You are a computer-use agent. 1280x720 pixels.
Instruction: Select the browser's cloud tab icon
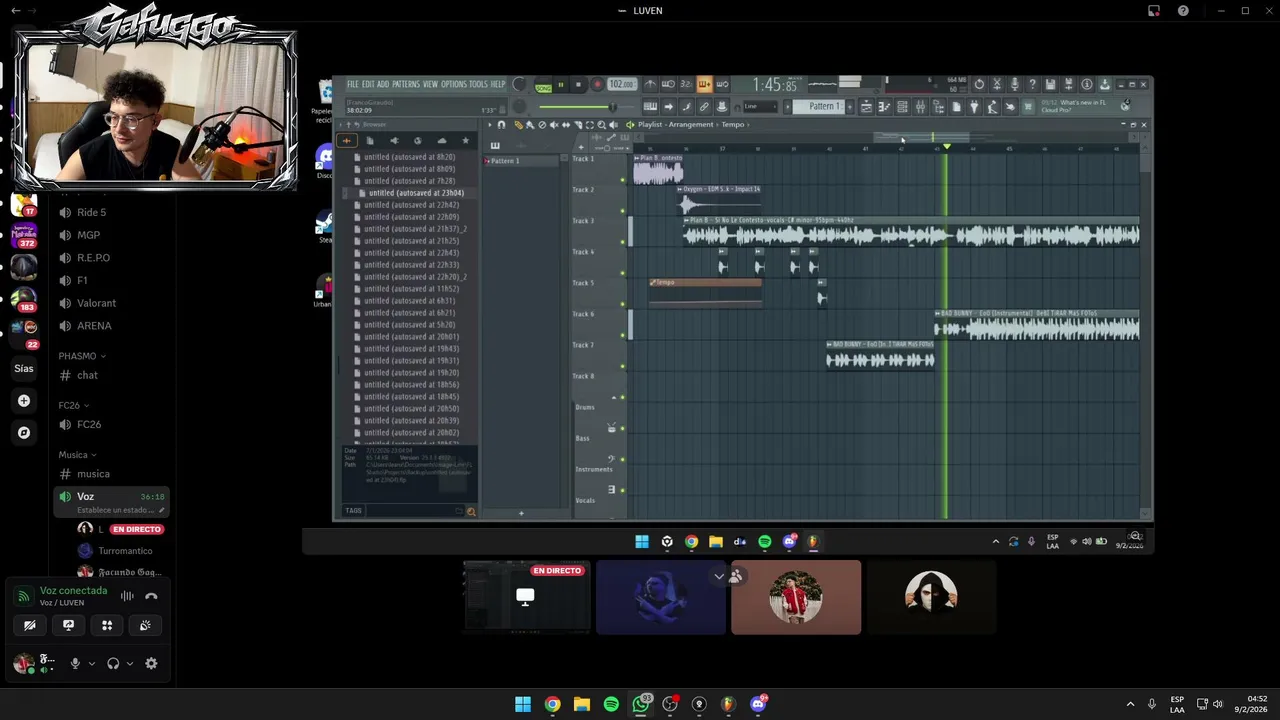tap(442, 141)
